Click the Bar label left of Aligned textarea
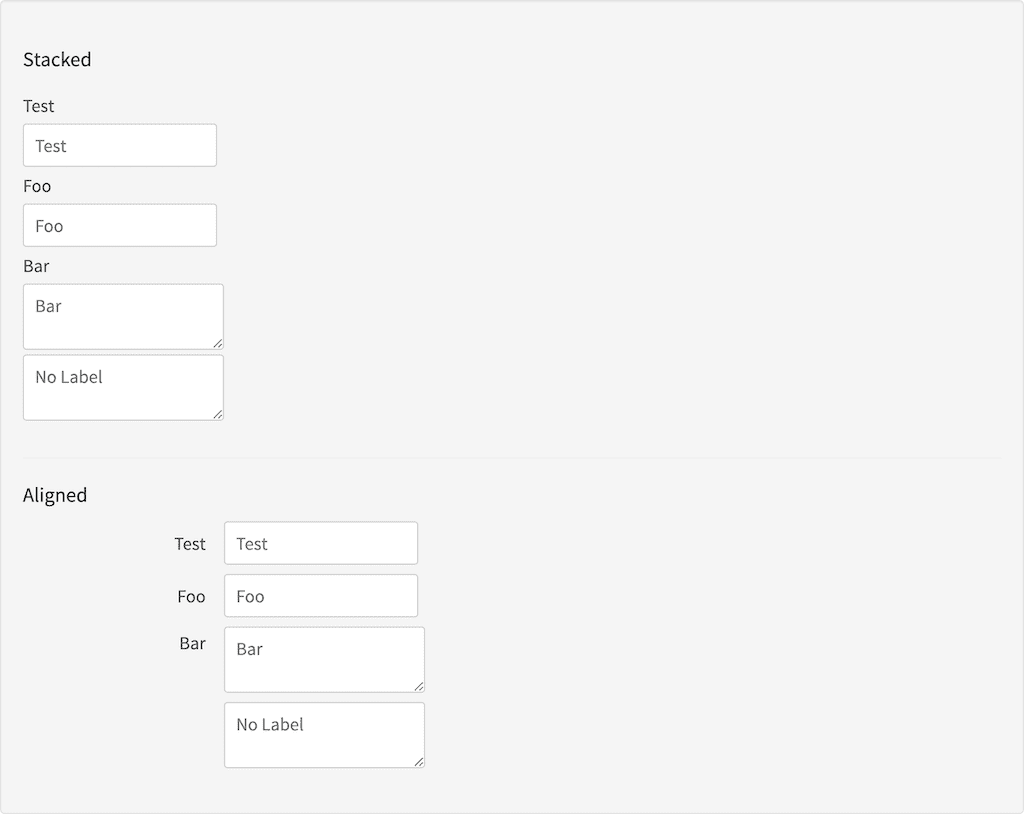Image resolution: width=1024 pixels, height=814 pixels. pos(192,644)
